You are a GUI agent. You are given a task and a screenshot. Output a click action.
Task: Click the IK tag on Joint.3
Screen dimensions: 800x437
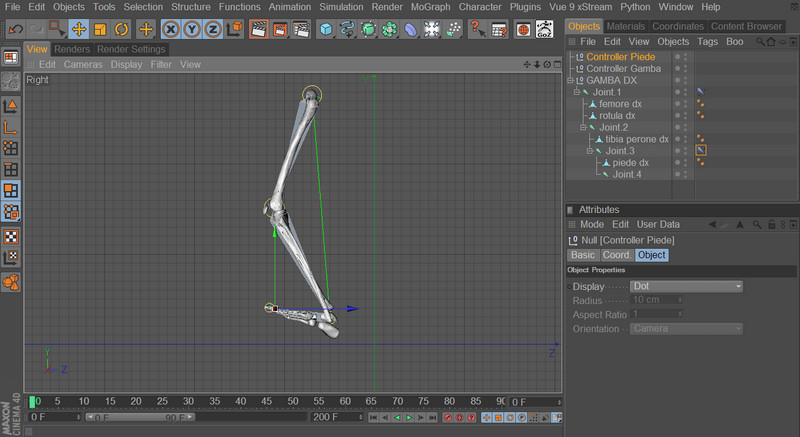click(701, 151)
